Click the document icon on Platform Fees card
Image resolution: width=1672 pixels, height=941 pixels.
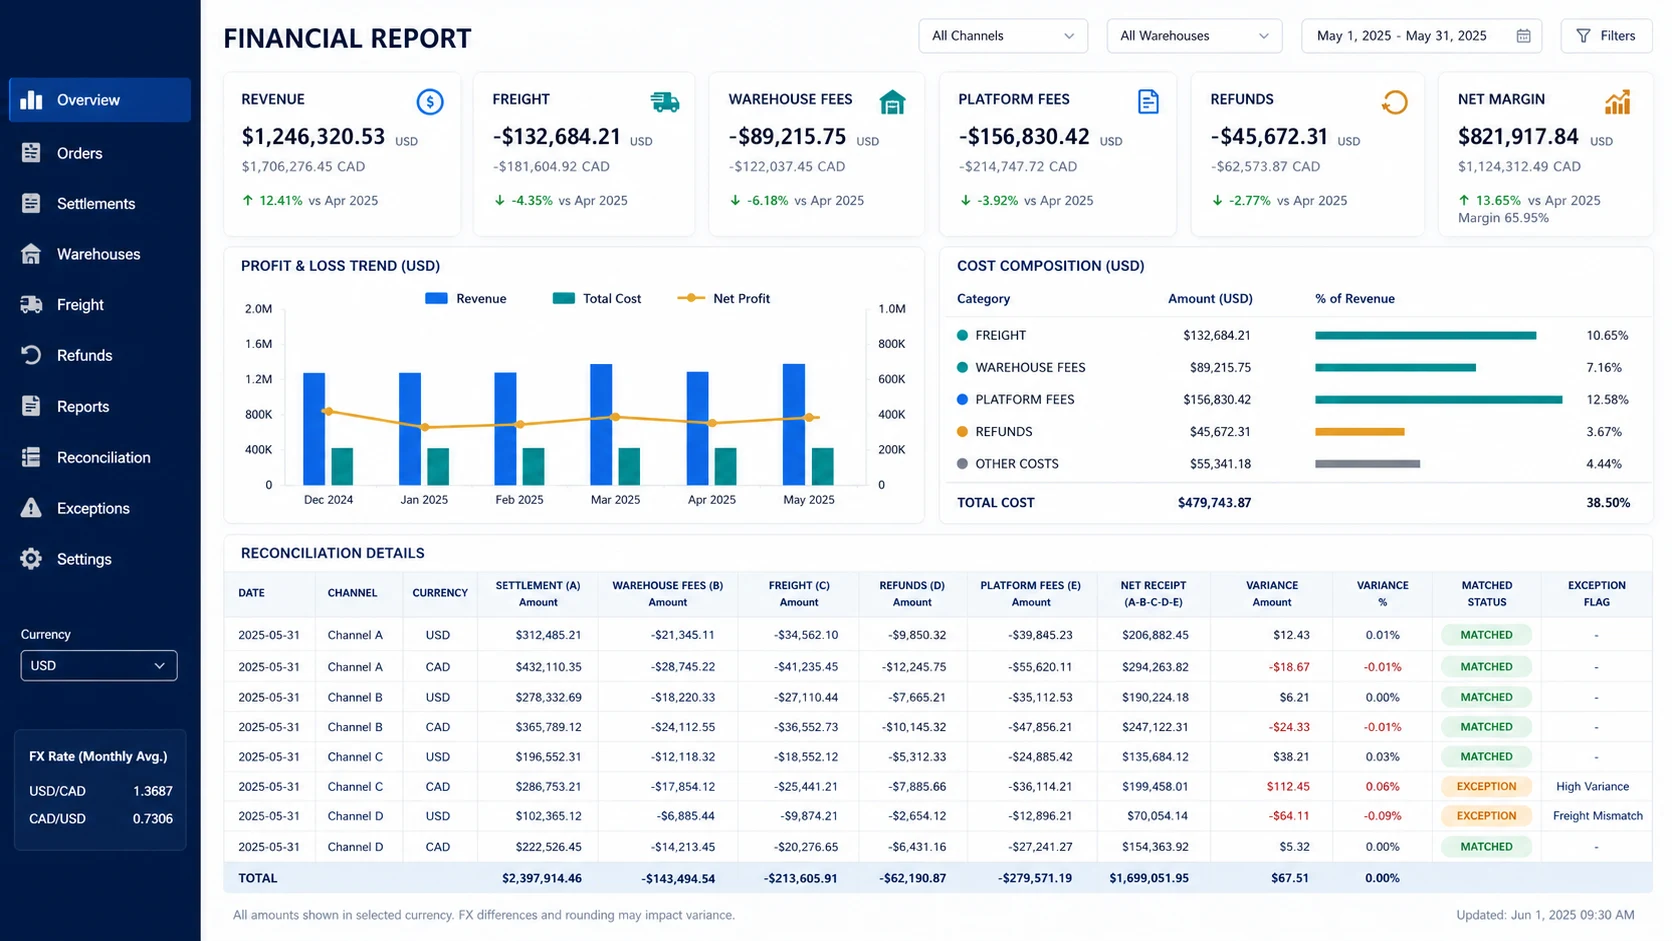[1148, 102]
